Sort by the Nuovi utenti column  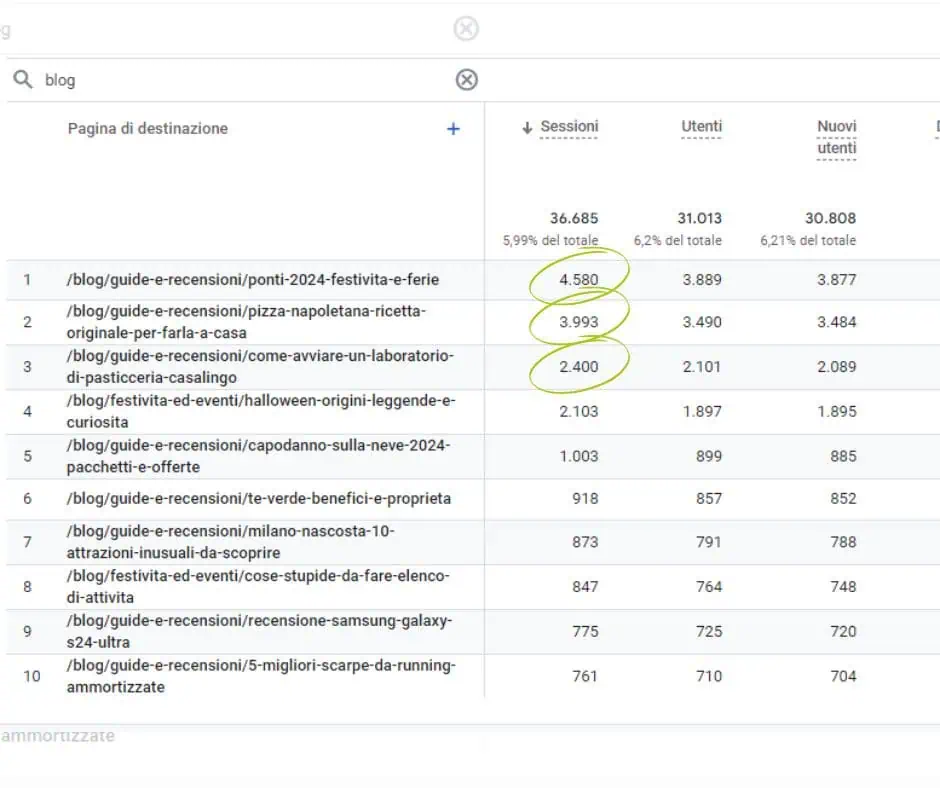[x=836, y=137]
